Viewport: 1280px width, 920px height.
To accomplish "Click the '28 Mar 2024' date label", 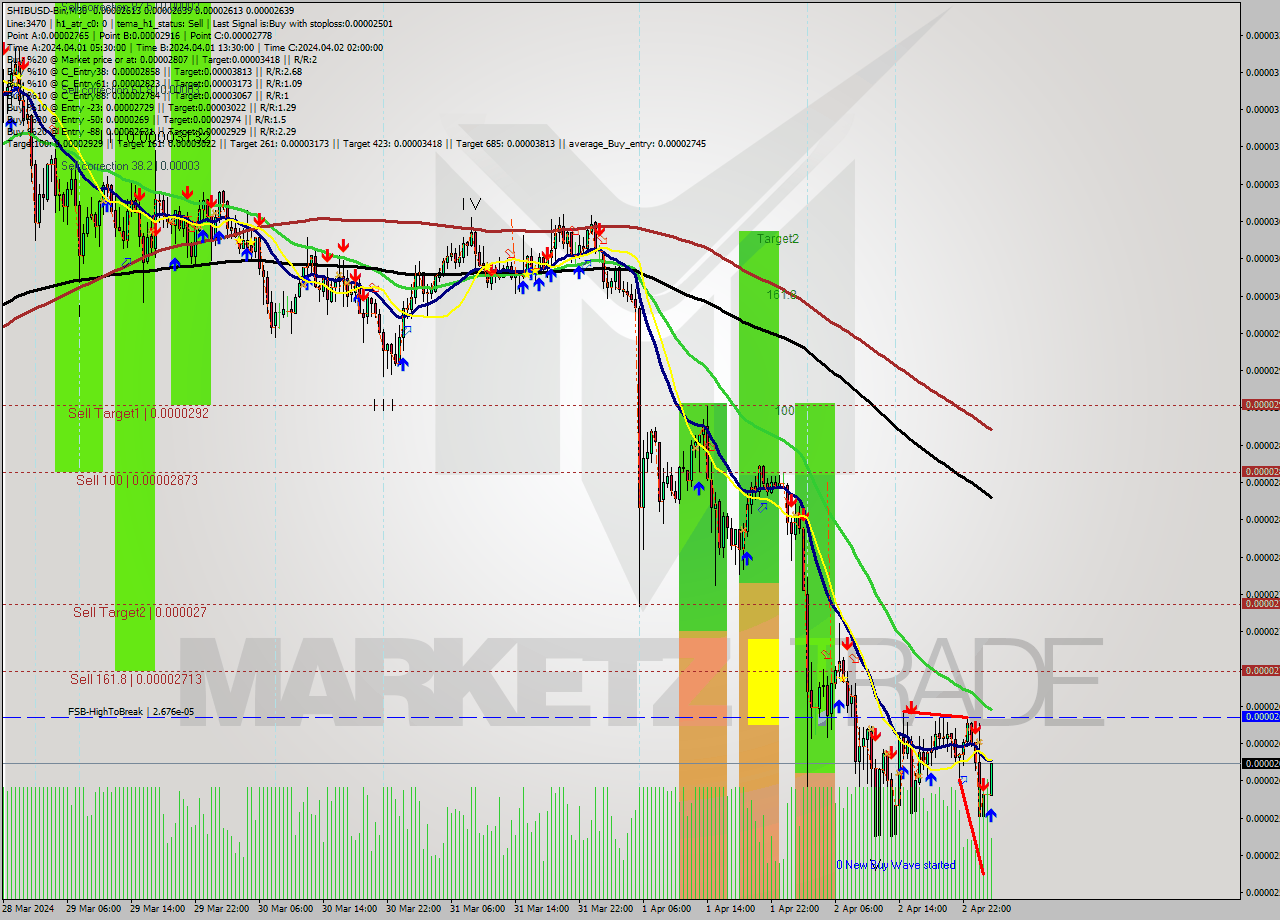I will click(x=30, y=909).
